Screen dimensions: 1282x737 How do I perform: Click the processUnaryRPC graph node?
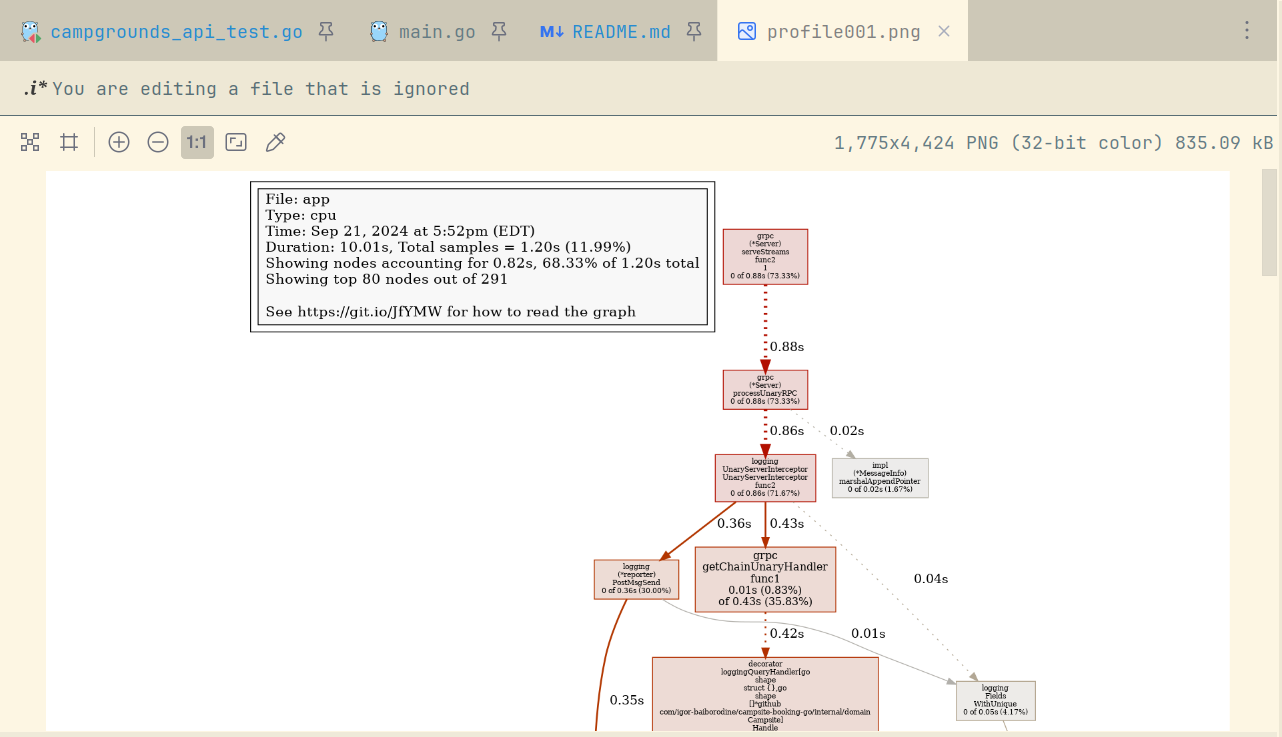point(765,389)
